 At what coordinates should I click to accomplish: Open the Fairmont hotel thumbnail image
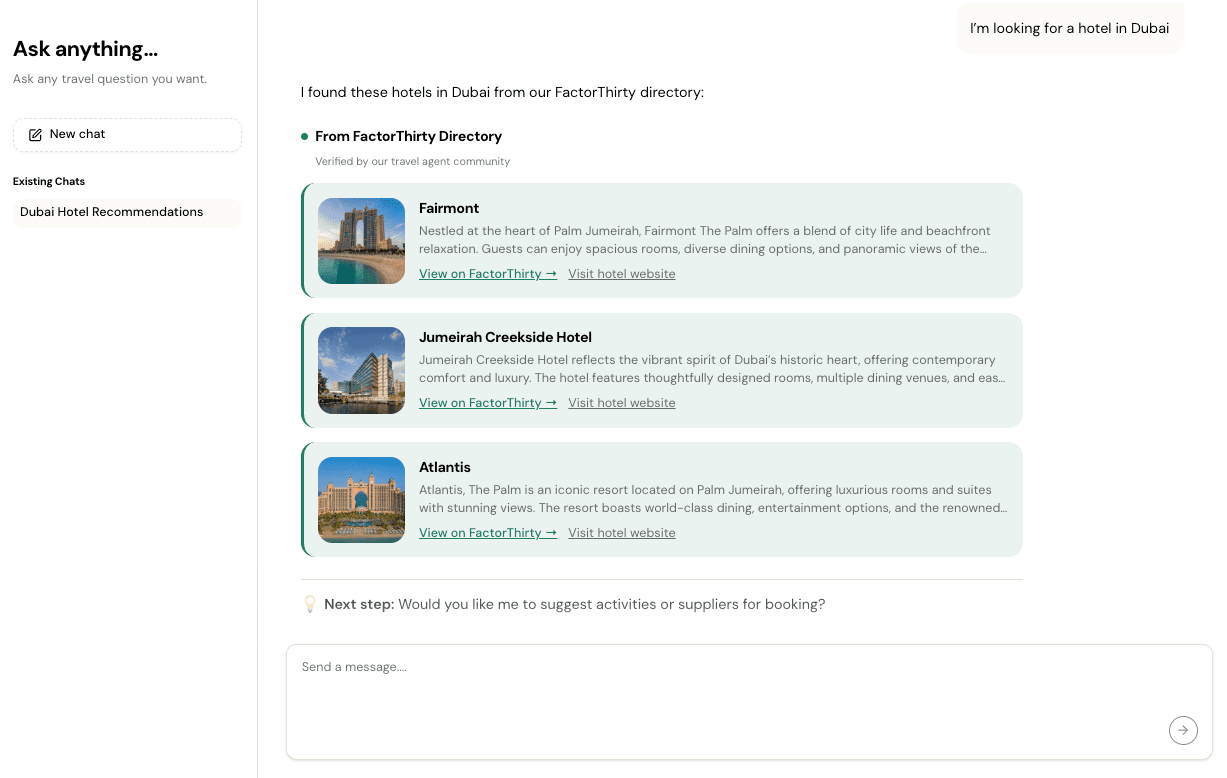361,241
